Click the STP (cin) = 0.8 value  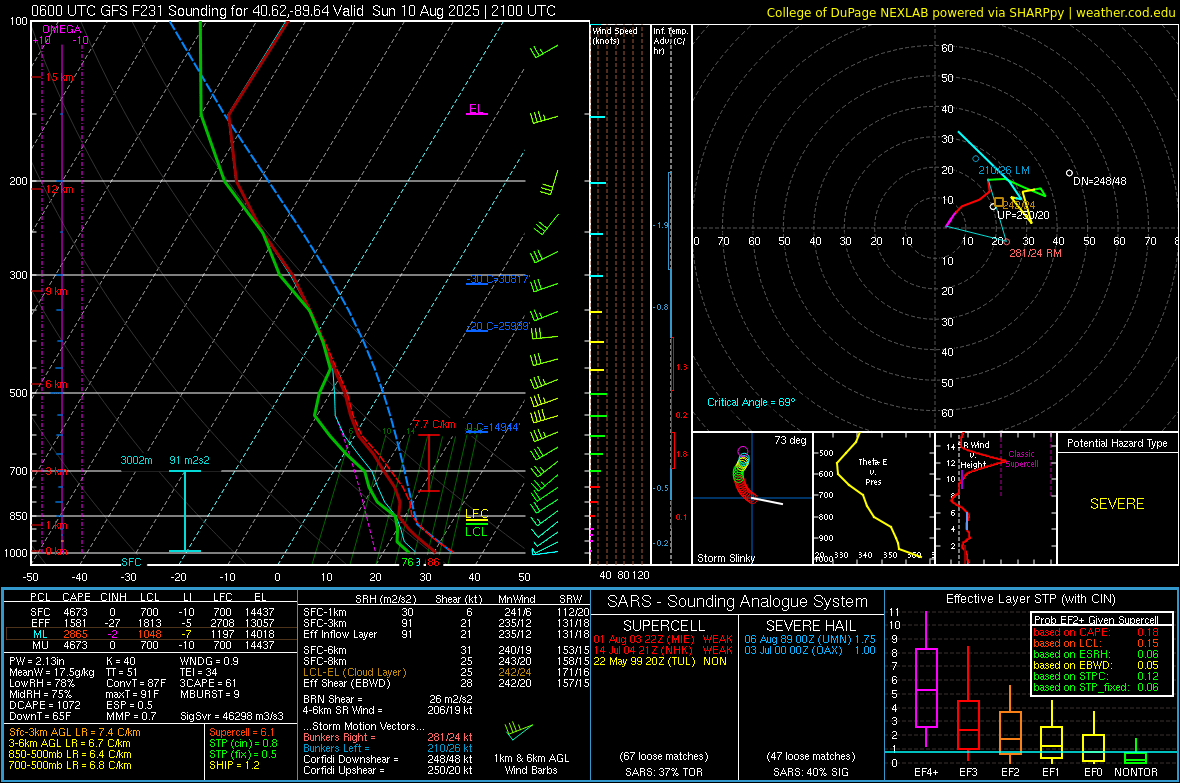[243, 744]
